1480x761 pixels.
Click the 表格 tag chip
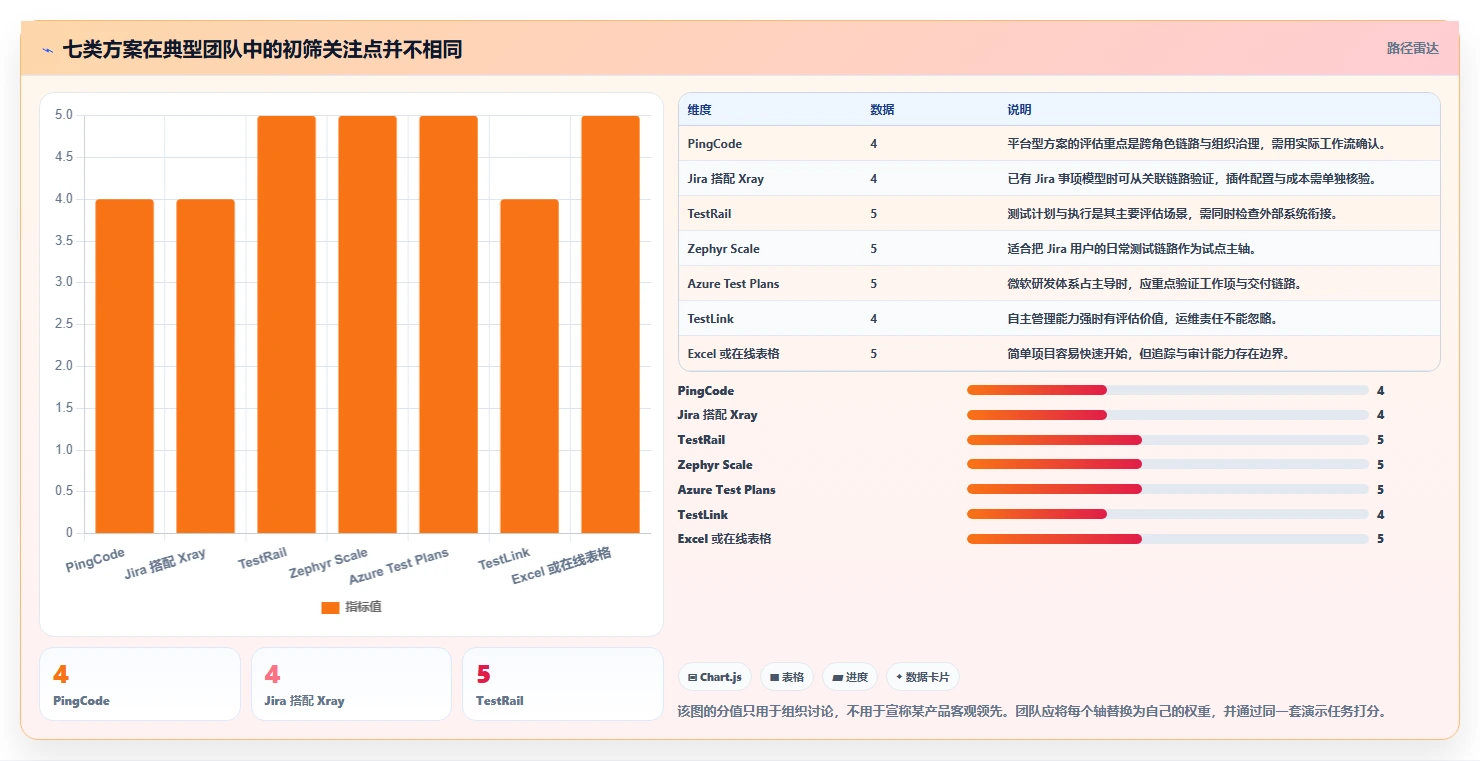coord(787,677)
